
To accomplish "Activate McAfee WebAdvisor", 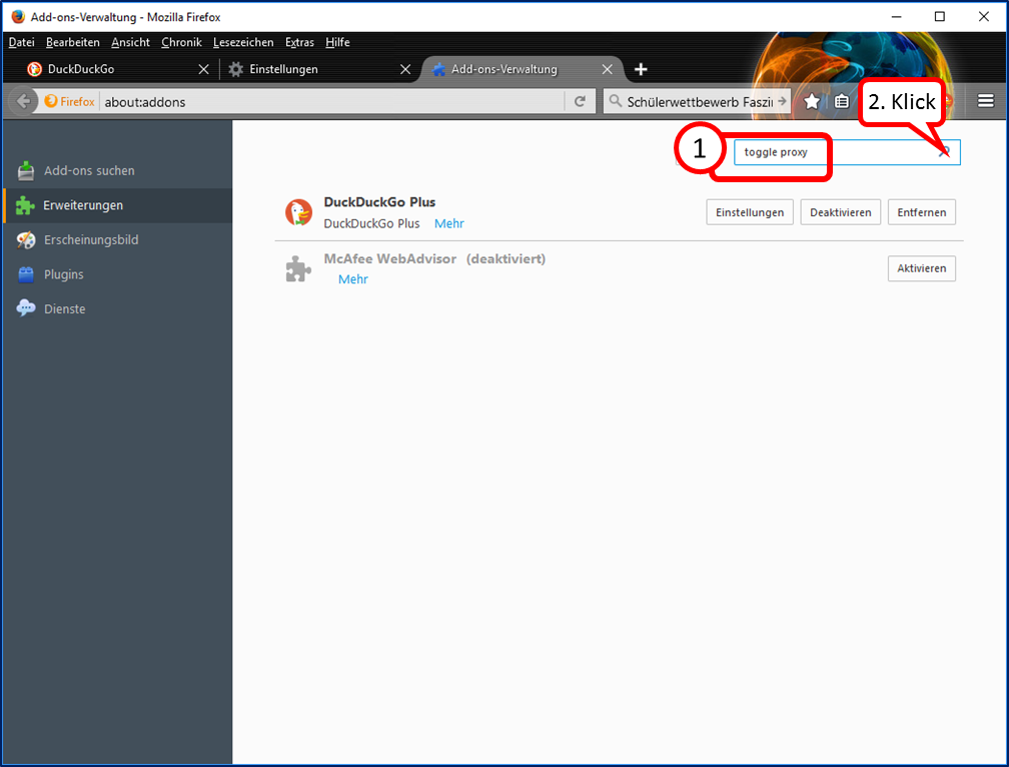I will click(x=921, y=268).
